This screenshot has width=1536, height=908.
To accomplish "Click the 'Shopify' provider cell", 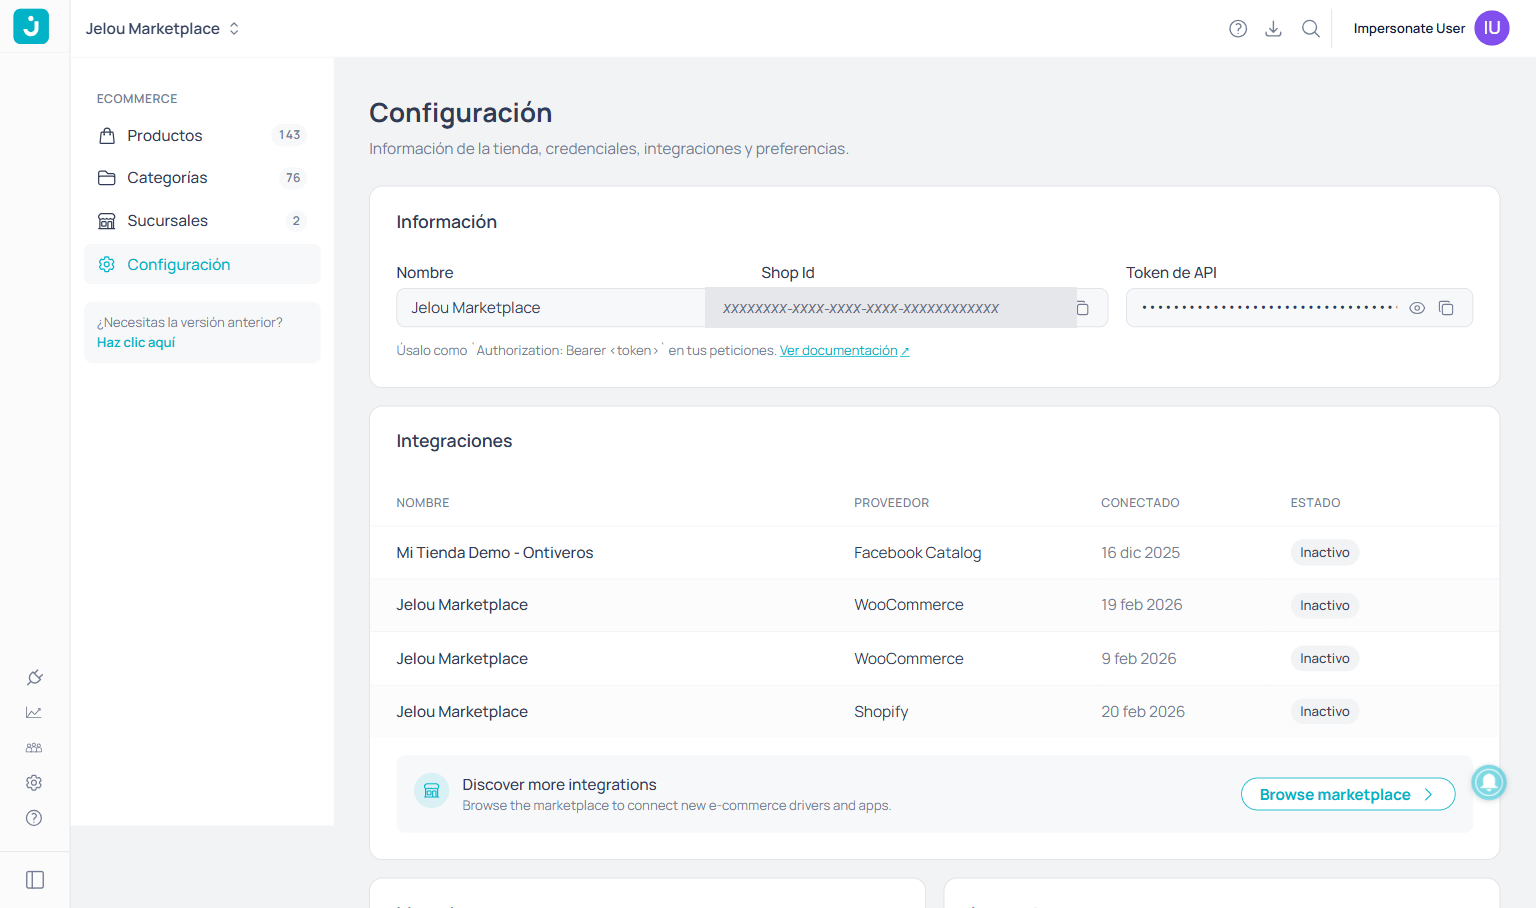I will point(881,712).
